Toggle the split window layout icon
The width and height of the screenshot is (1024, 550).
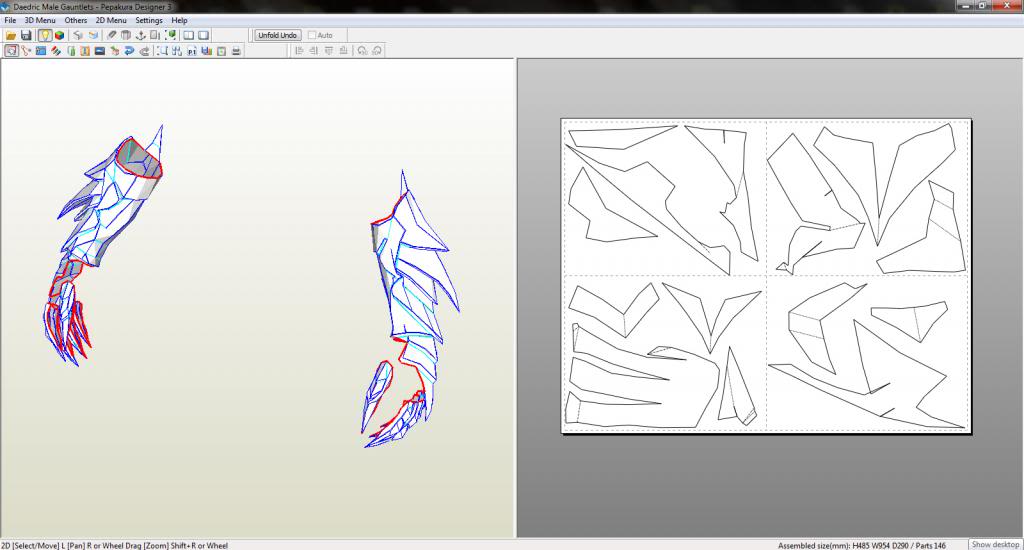(188, 35)
